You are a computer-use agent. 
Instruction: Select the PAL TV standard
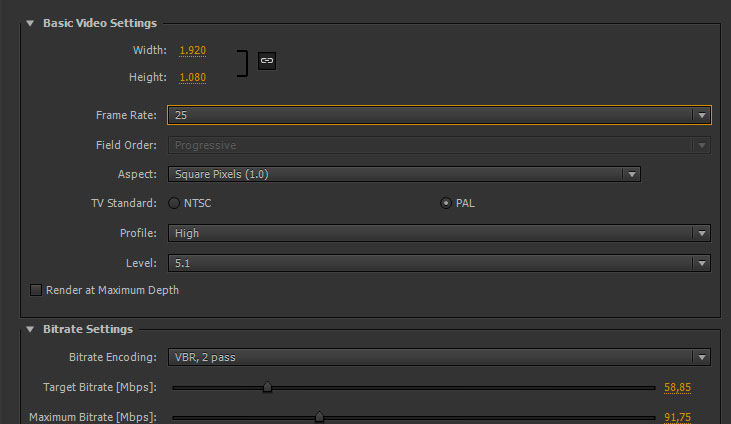pyautogui.click(x=446, y=203)
